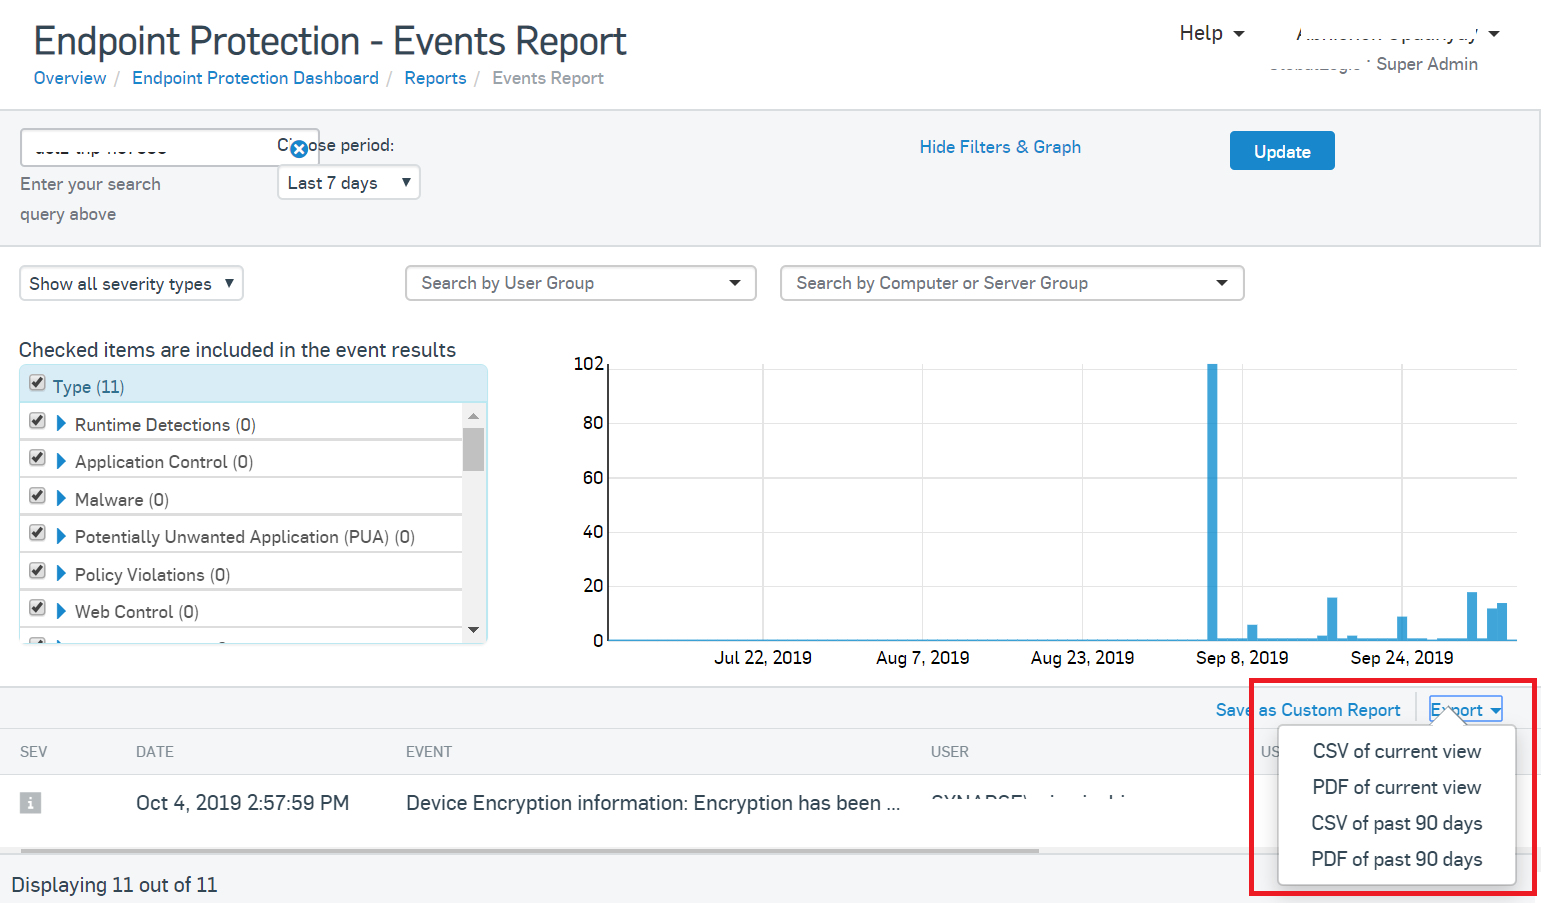Expand the Runtime Detections arrow

coord(61,424)
